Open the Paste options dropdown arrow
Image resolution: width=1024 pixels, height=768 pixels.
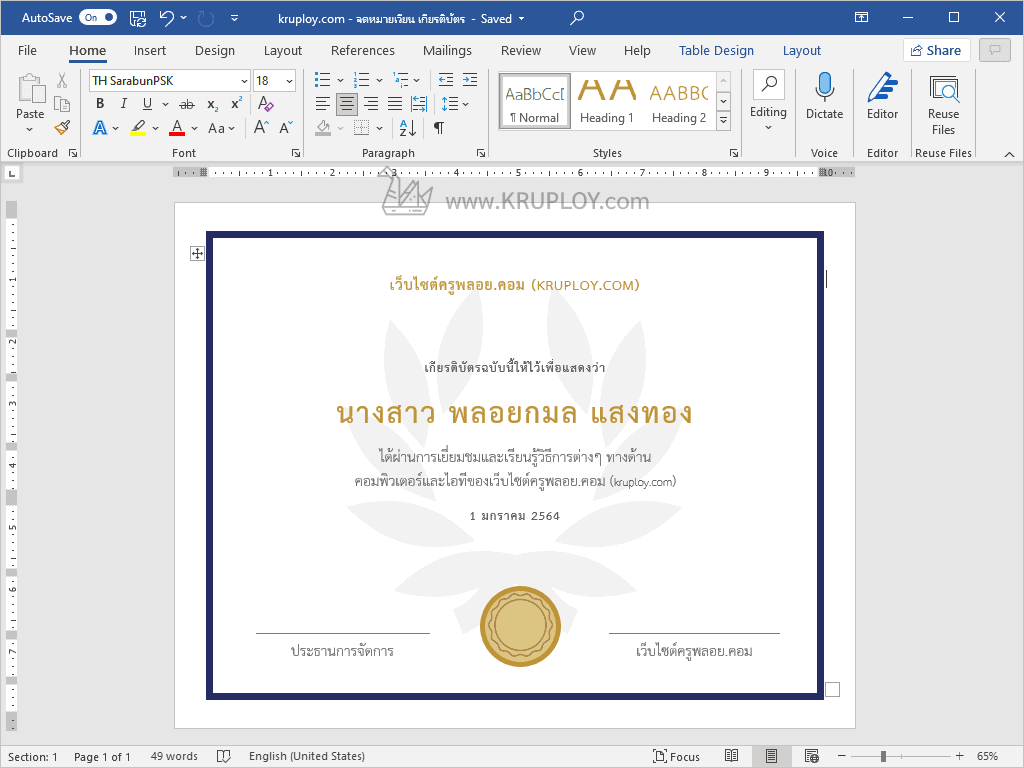tap(30, 129)
